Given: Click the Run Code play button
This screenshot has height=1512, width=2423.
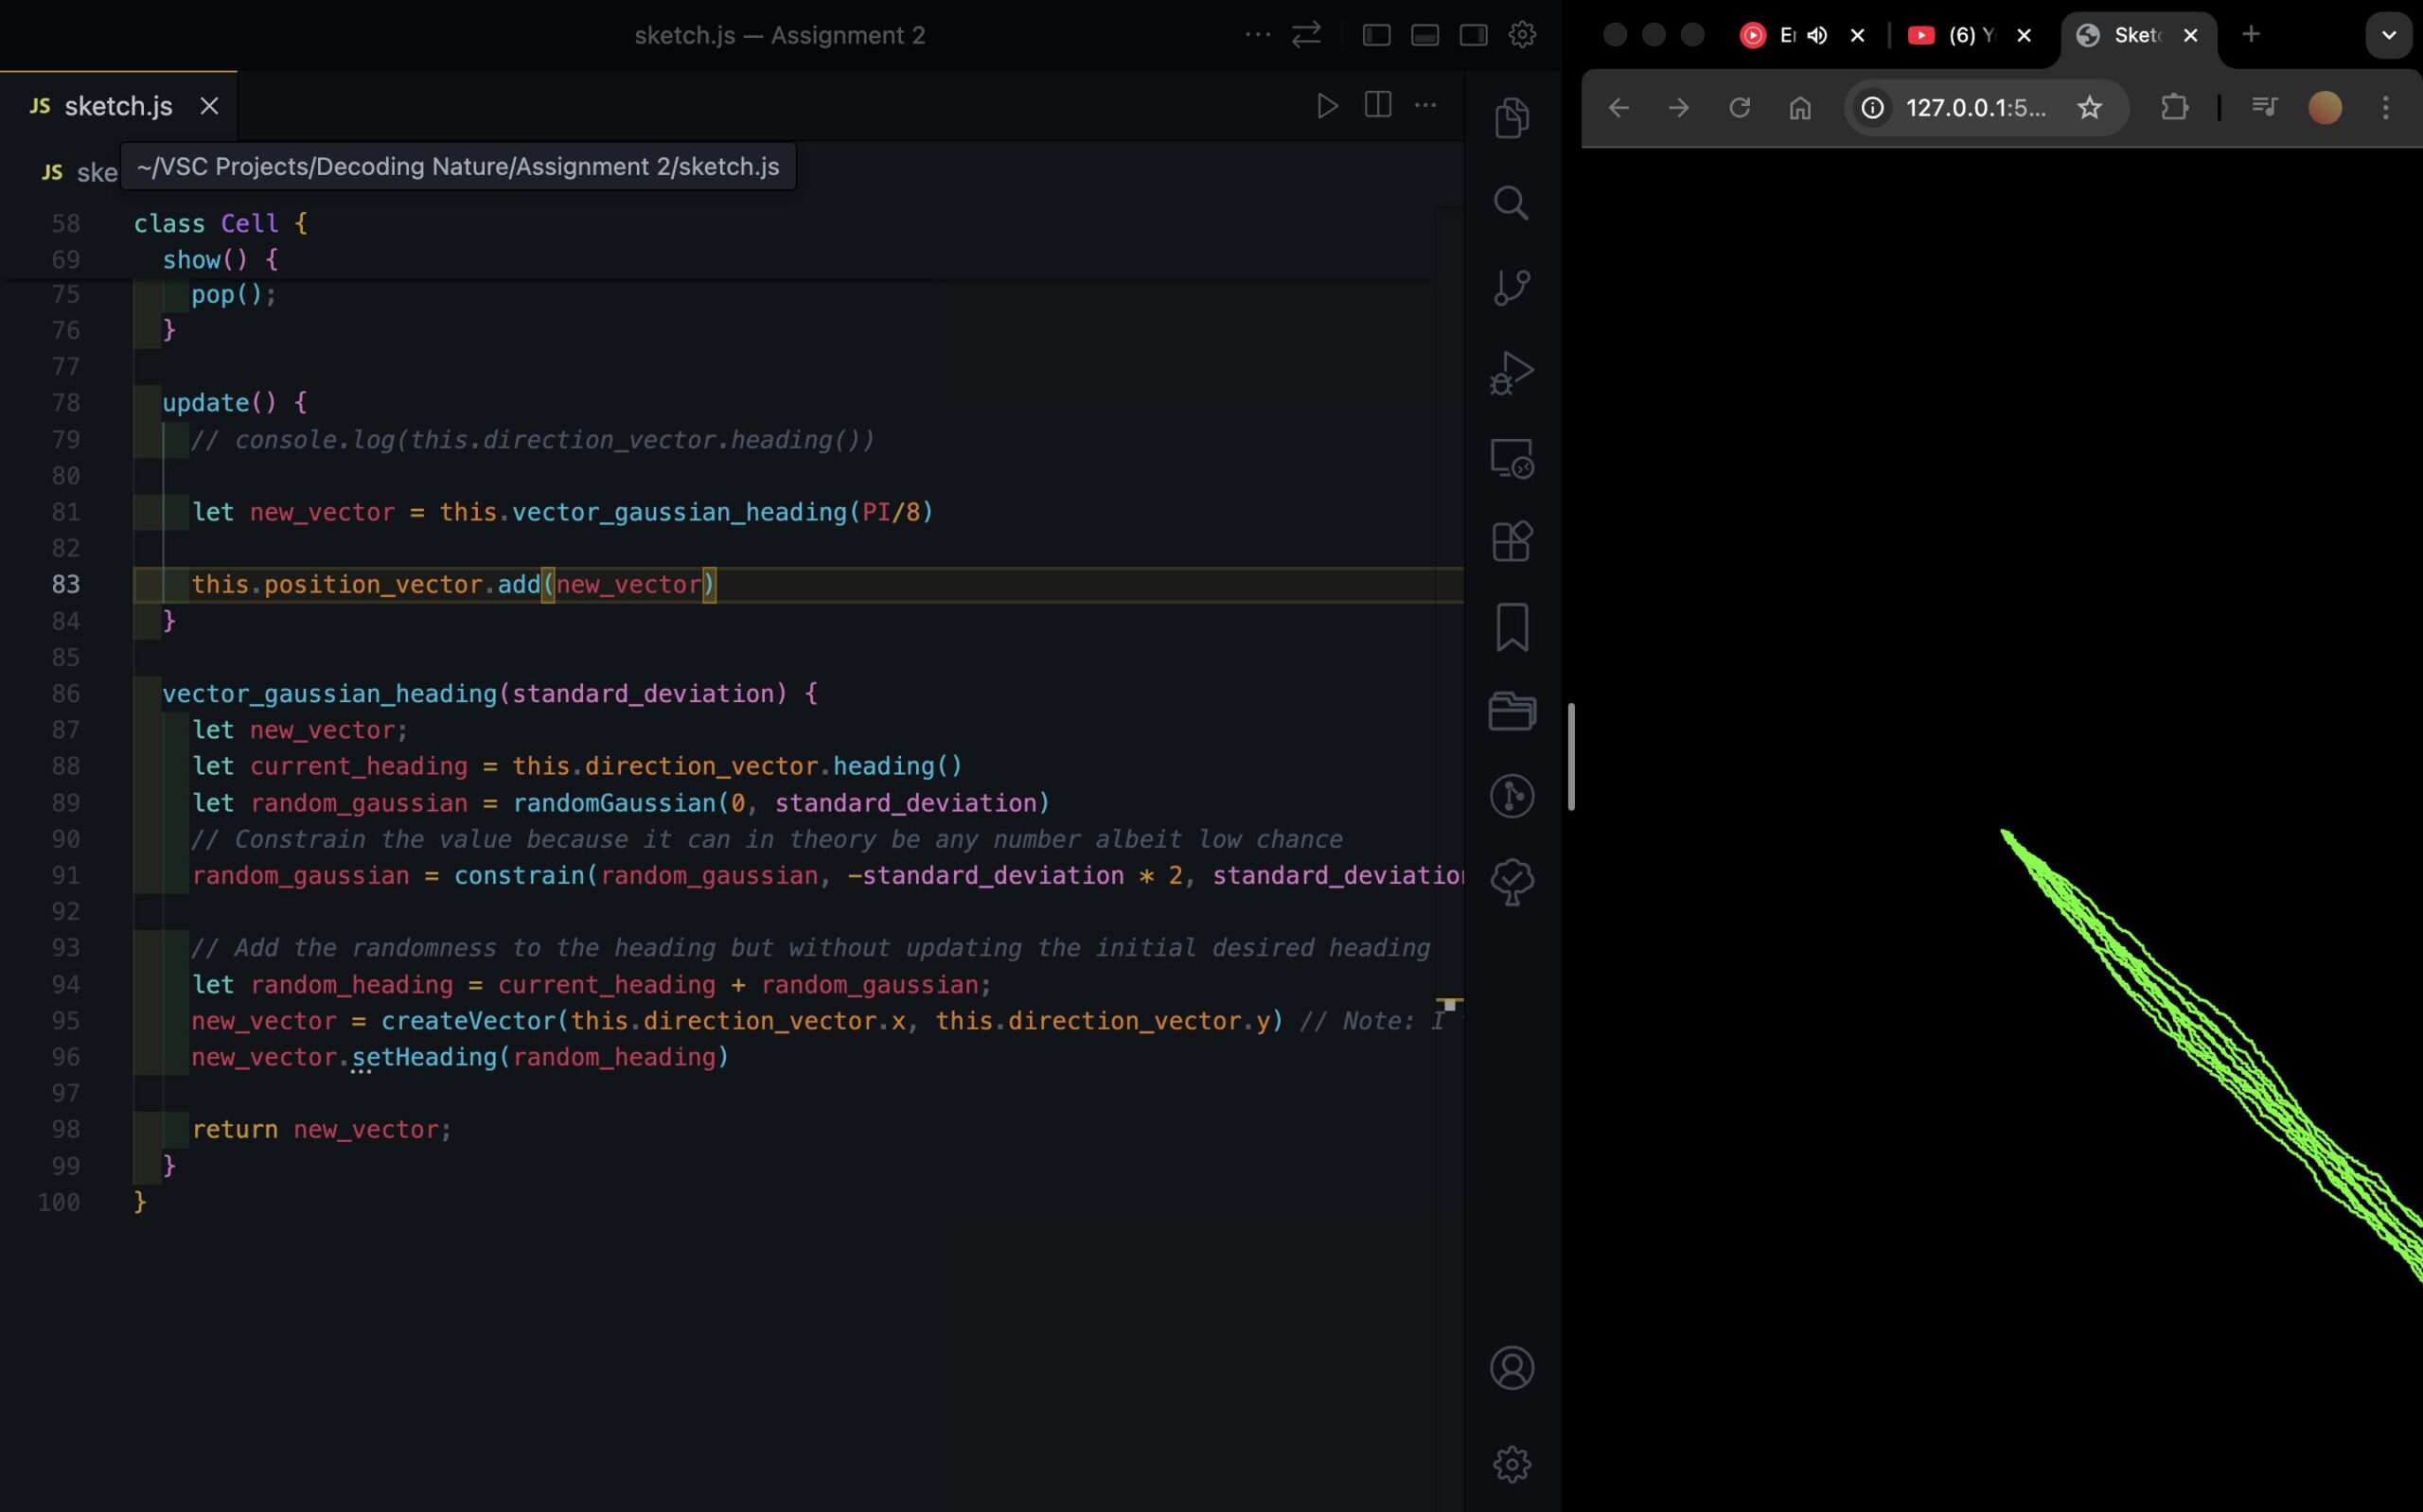Looking at the screenshot, I should (x=1327, y=106).
